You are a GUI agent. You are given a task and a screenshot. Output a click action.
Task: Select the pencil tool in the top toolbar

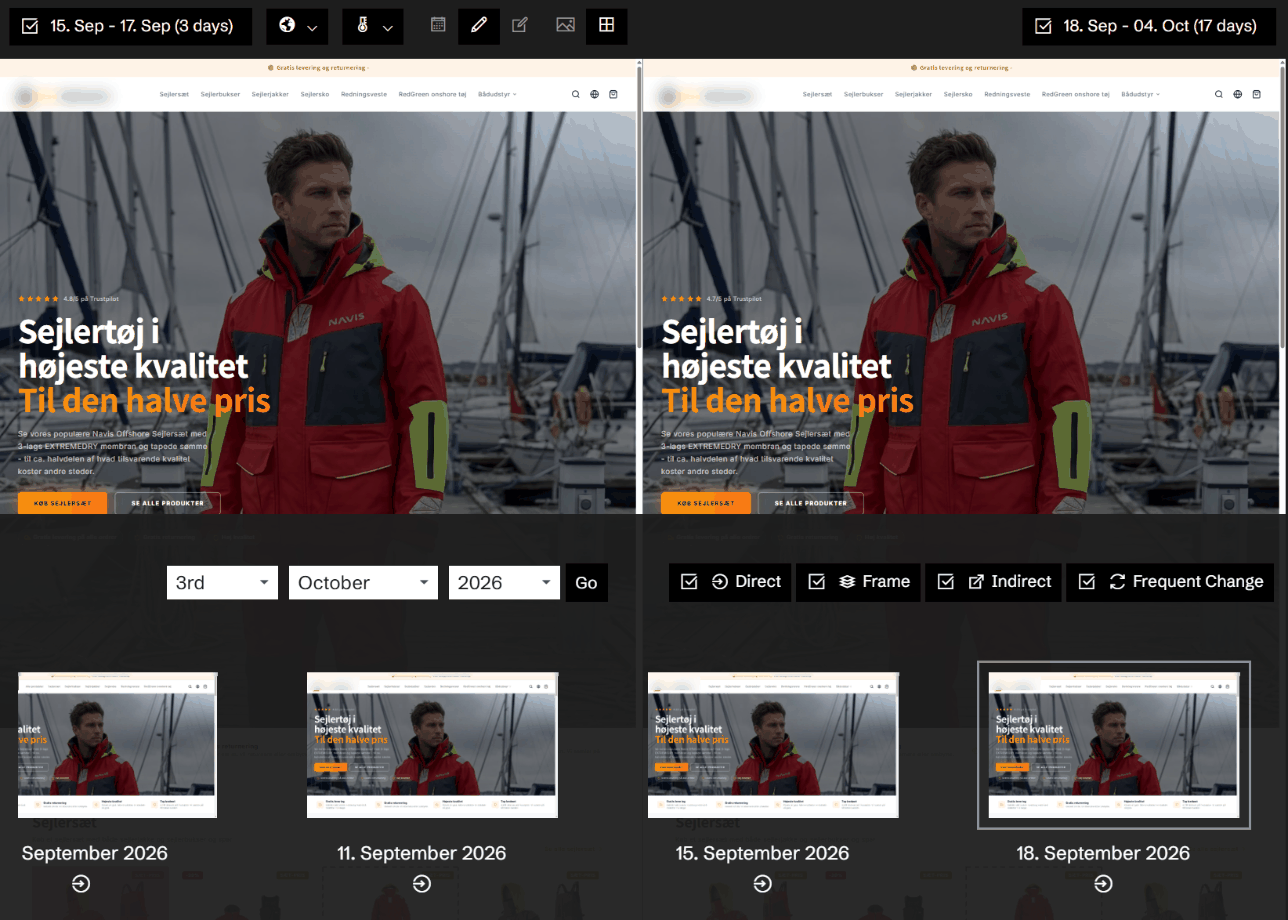pyautogui.click(x=479, y=25)
